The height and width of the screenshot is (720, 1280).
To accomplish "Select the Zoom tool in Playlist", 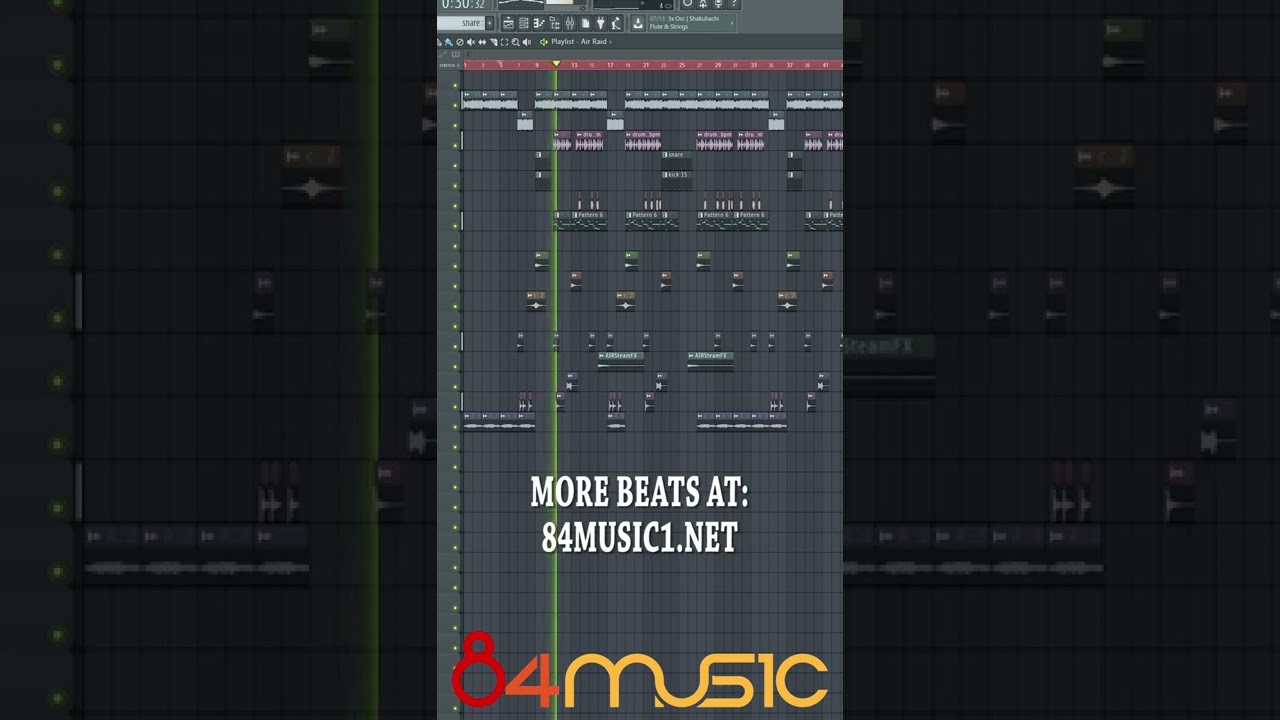I will point(515,42).
